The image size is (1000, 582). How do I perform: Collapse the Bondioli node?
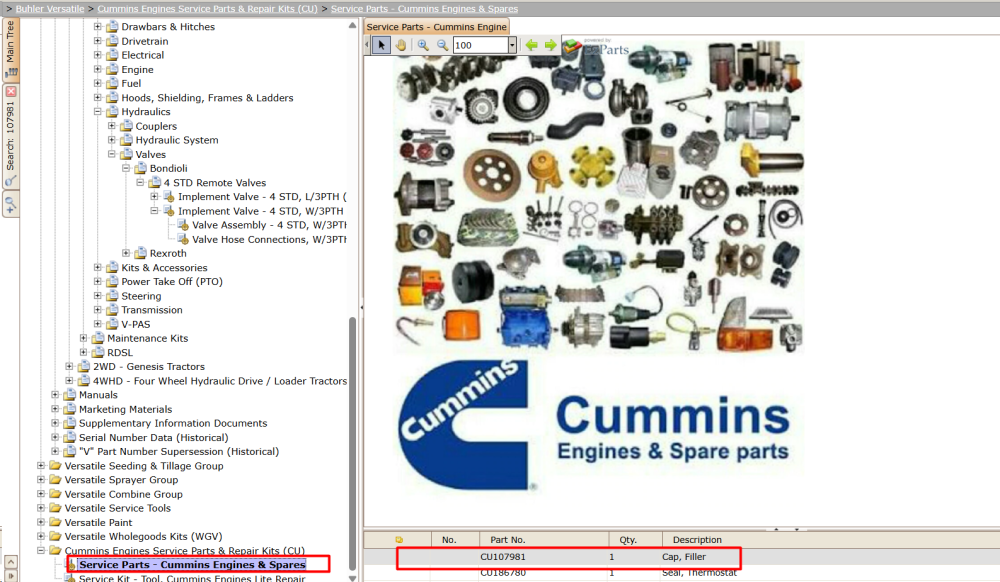tap(126, 168)
